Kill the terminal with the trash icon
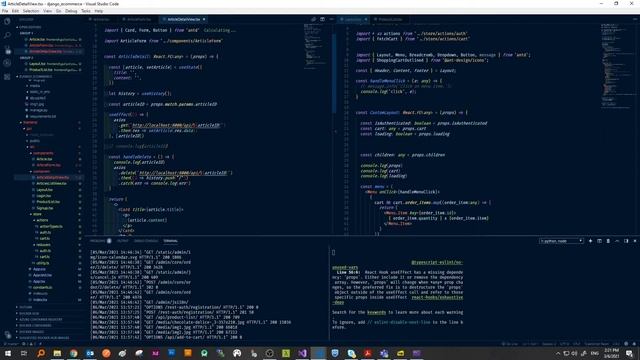Viewport: 640px width, 360px height. tap(608, 241)
